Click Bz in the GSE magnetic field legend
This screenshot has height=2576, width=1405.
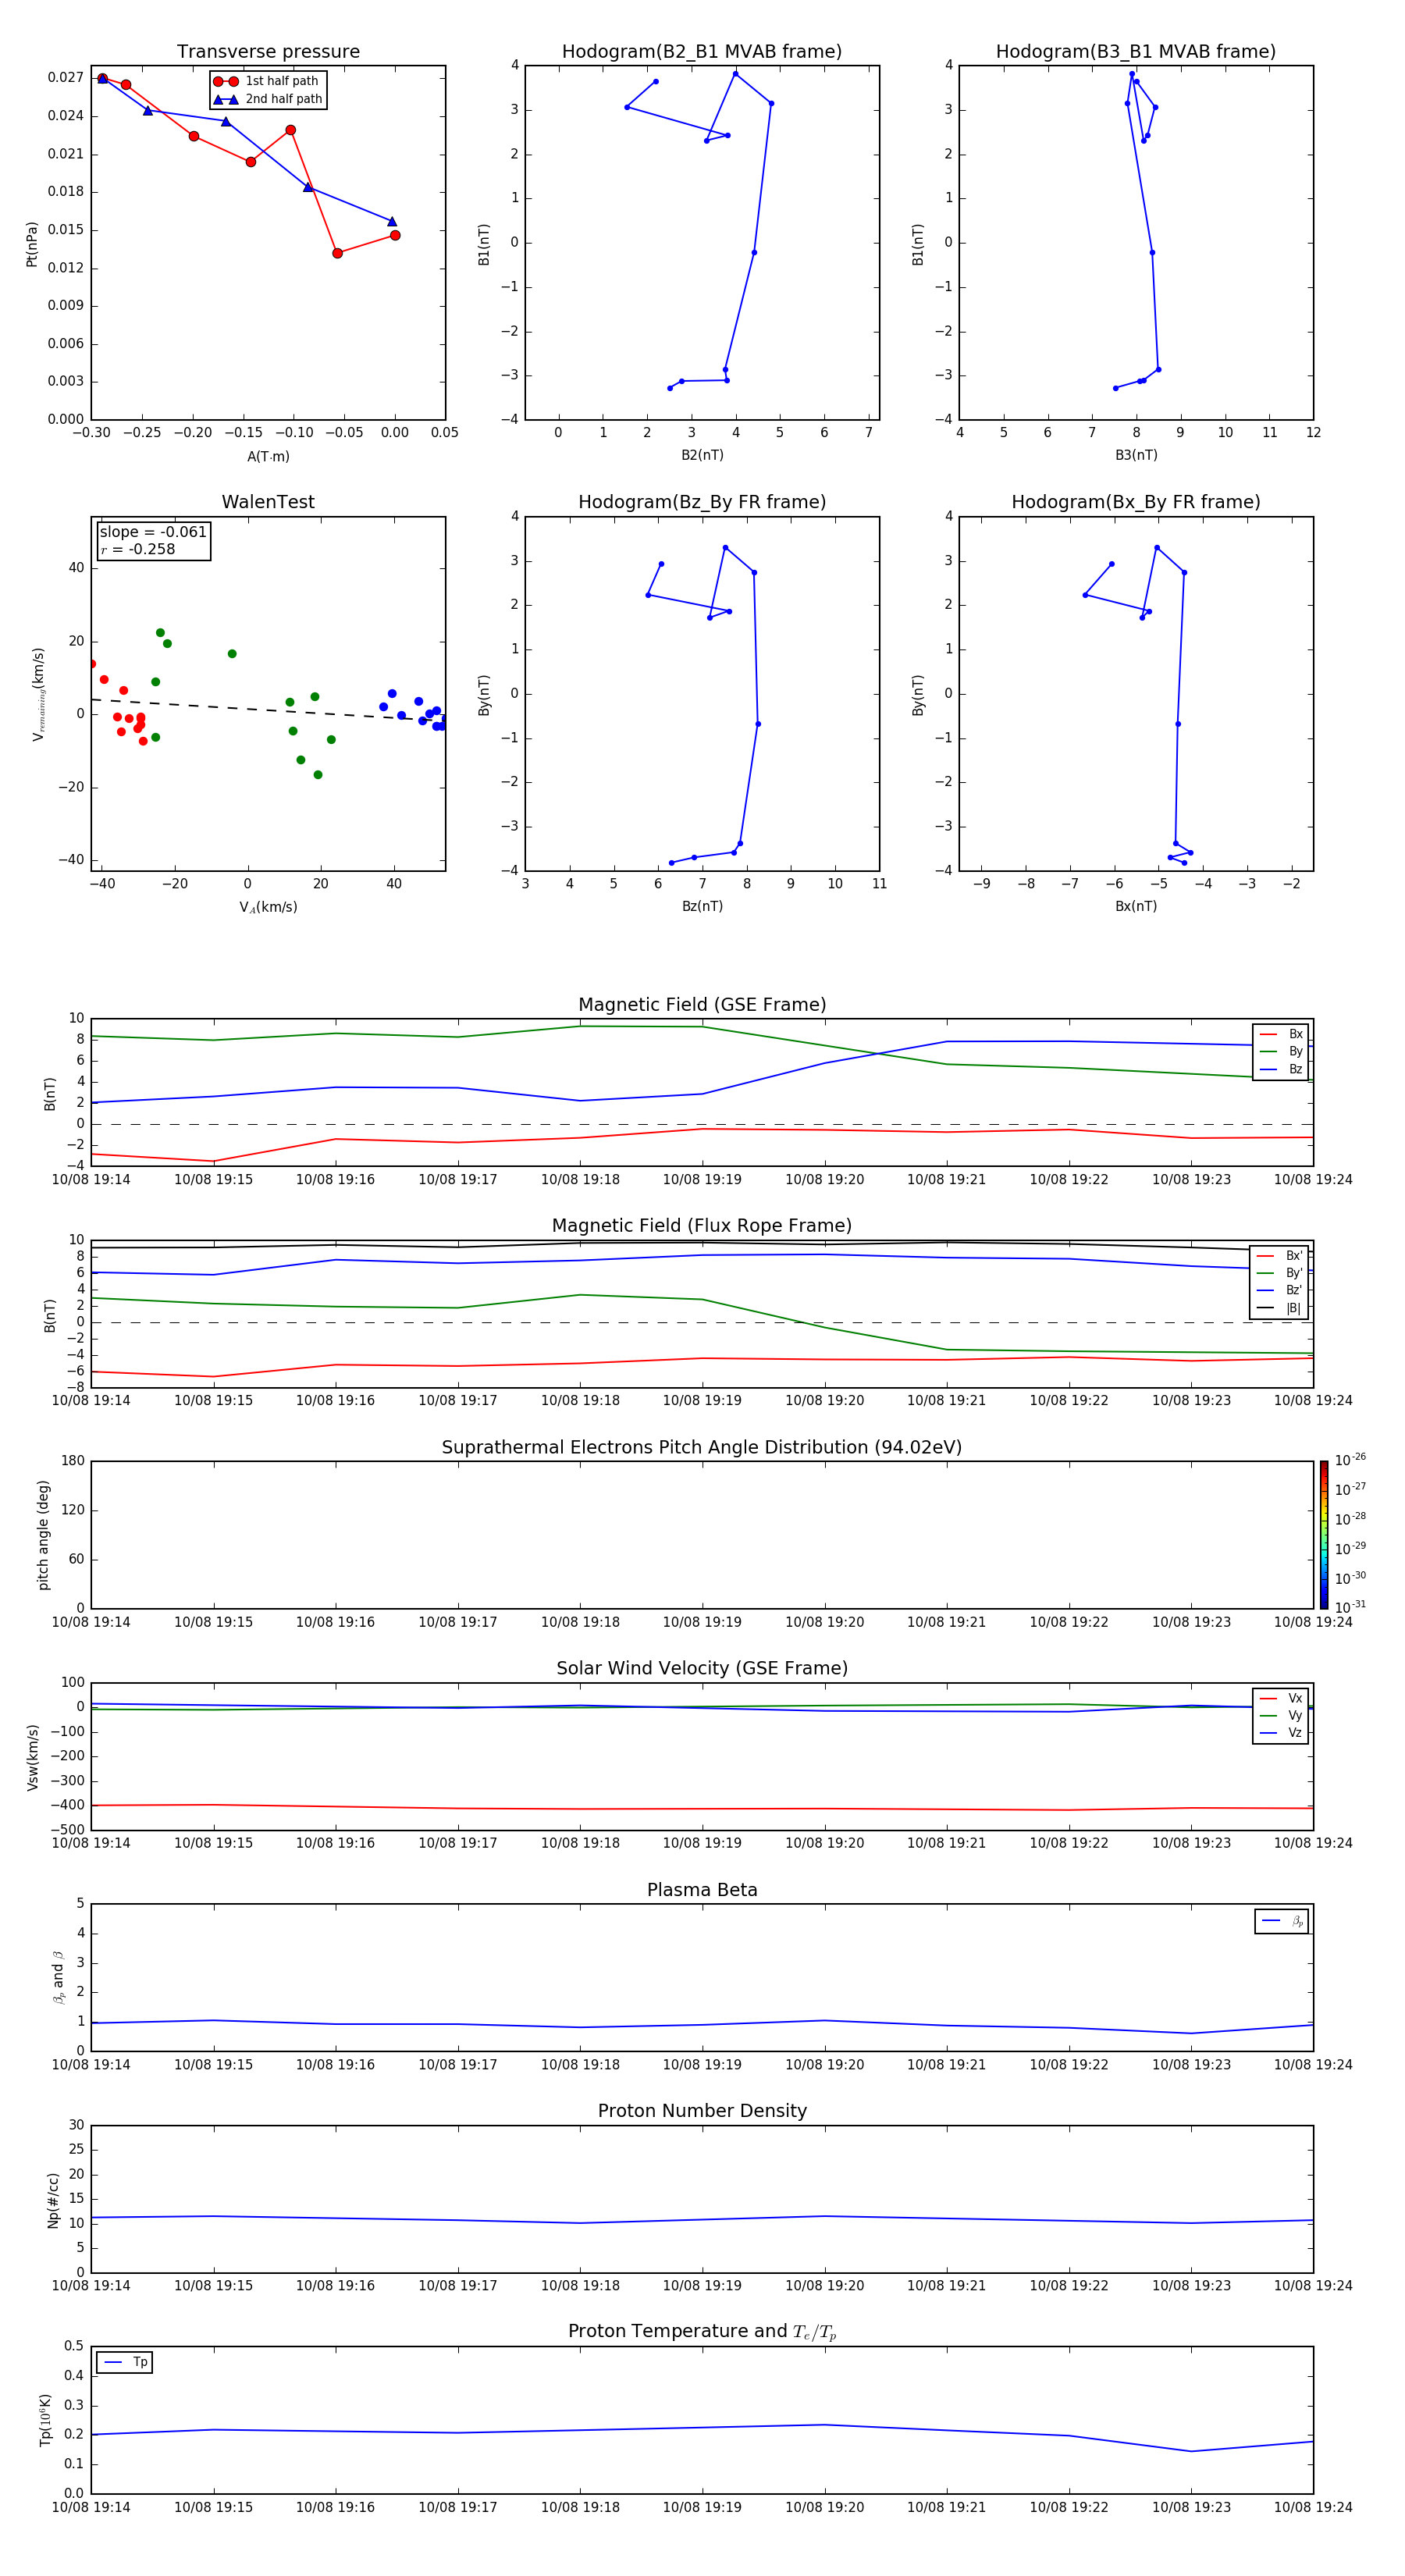(1281, 1069)
